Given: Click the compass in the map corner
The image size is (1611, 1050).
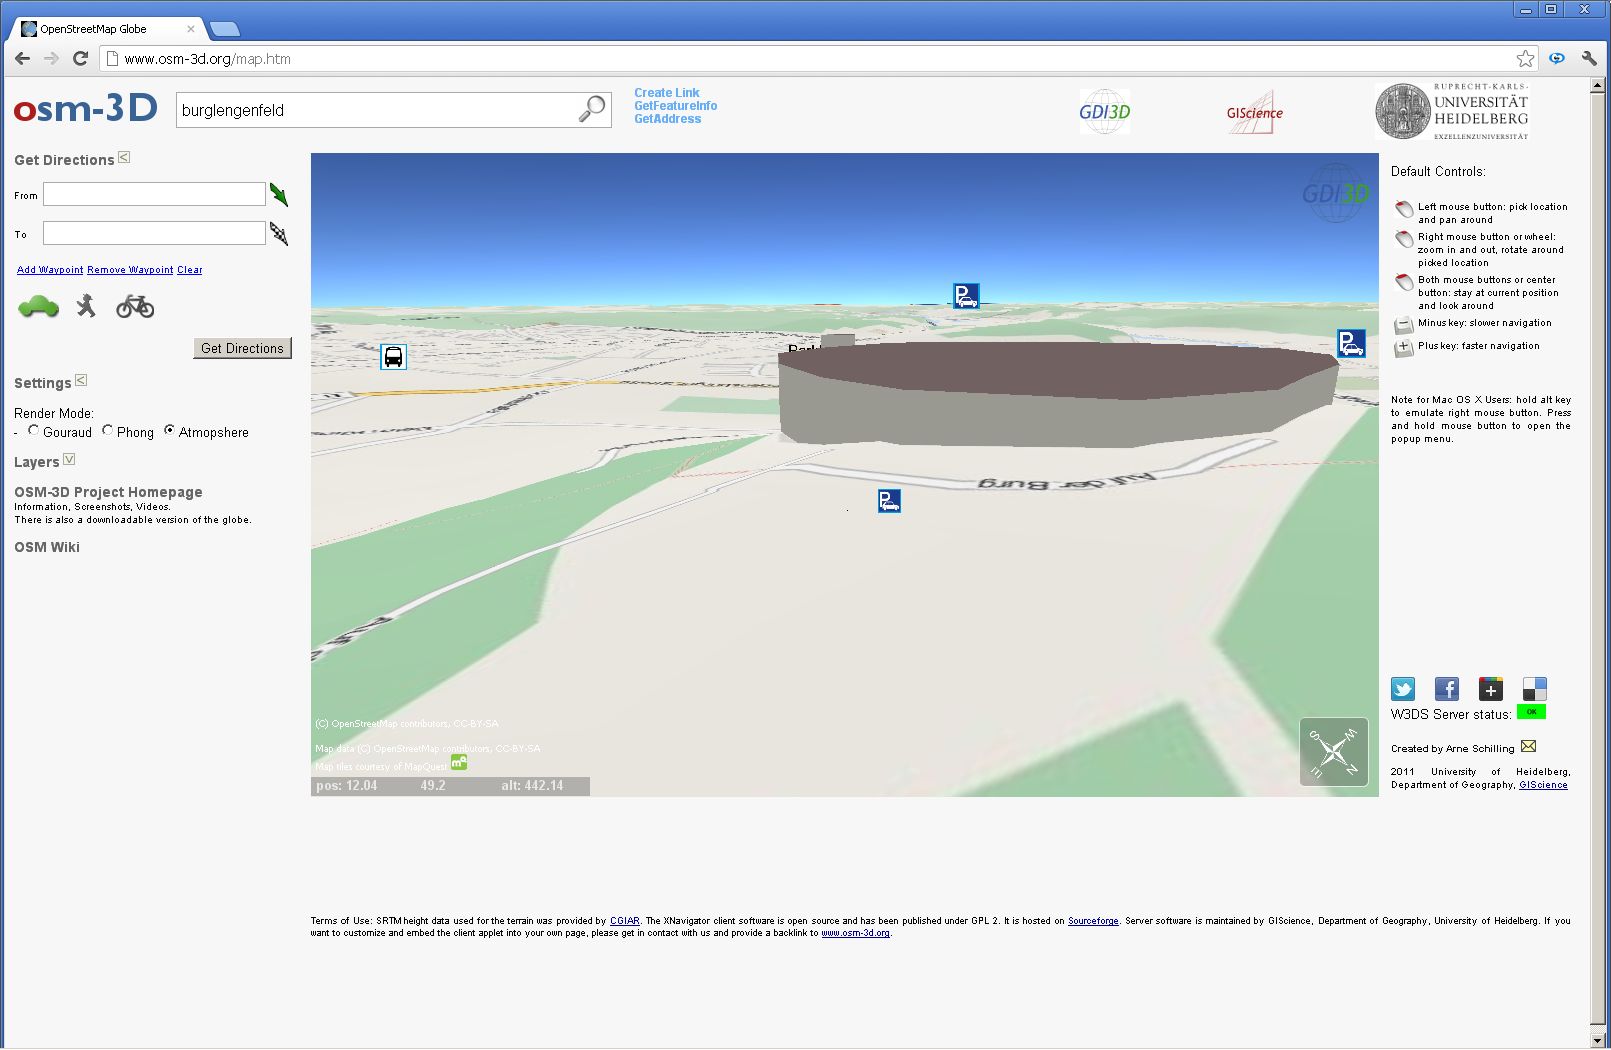Looking at the screenshot, I should pyautogui.click(x=1333, y=752).
